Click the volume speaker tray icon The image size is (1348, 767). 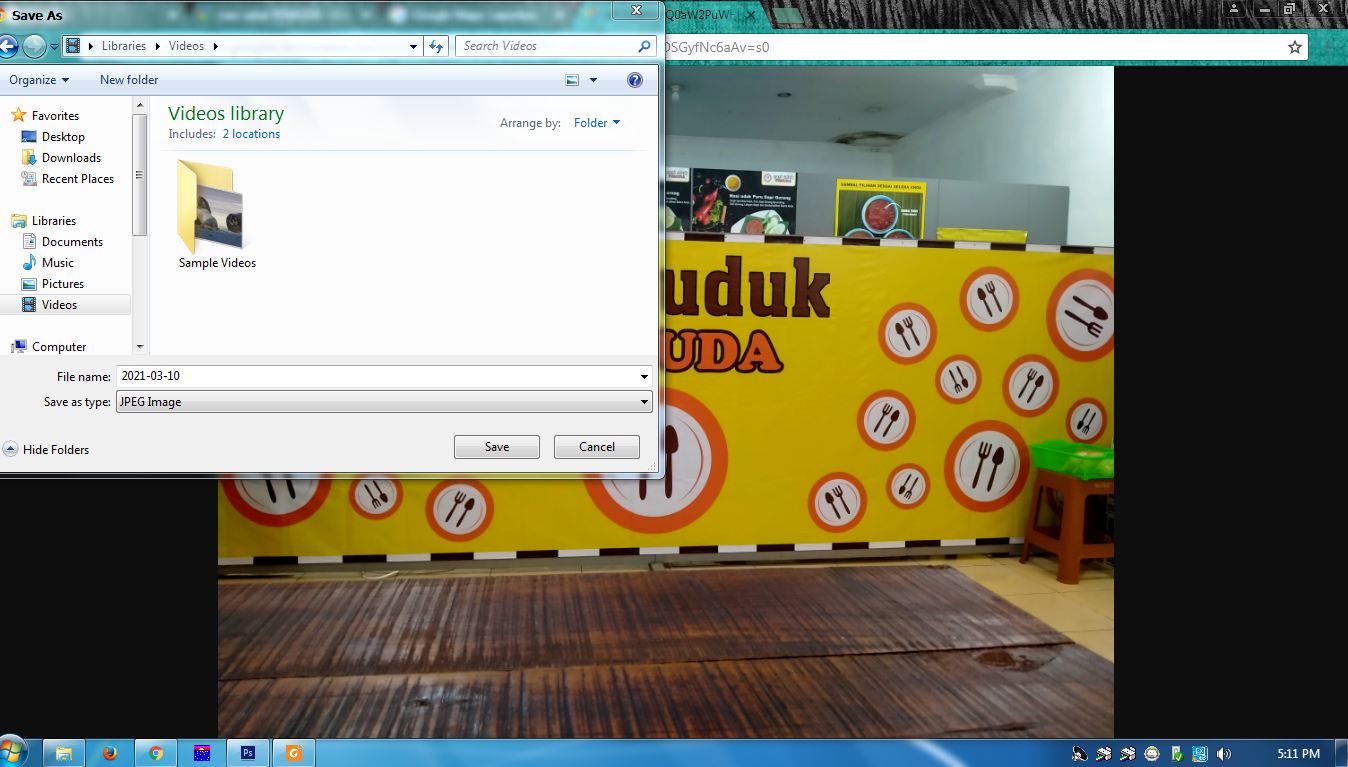point(1224,754)
